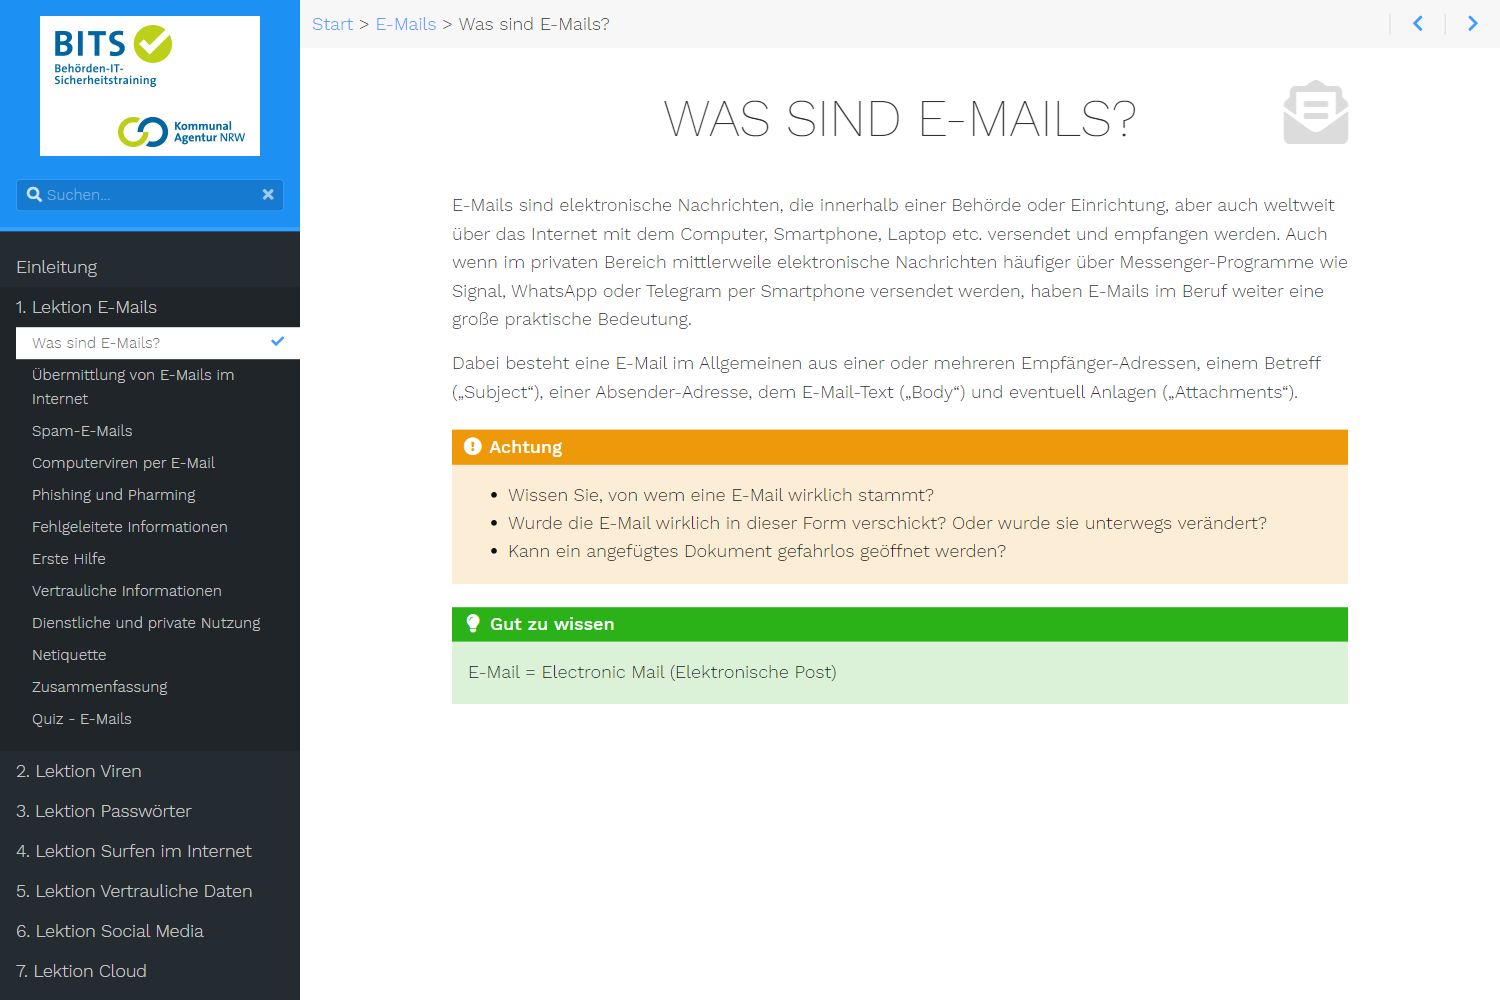Open Phishing und Pharming page
Image resolution: width=1500 pixels, height=1000 pixels.
(114, 495)
